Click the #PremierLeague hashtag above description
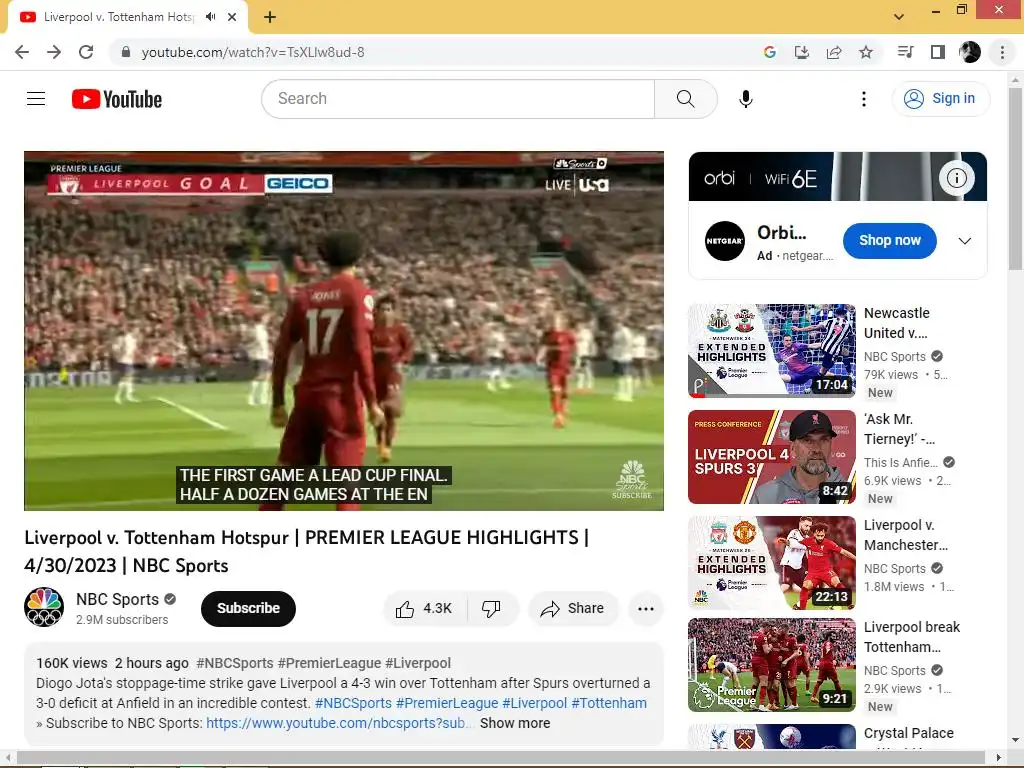 (x=329, y=663)
